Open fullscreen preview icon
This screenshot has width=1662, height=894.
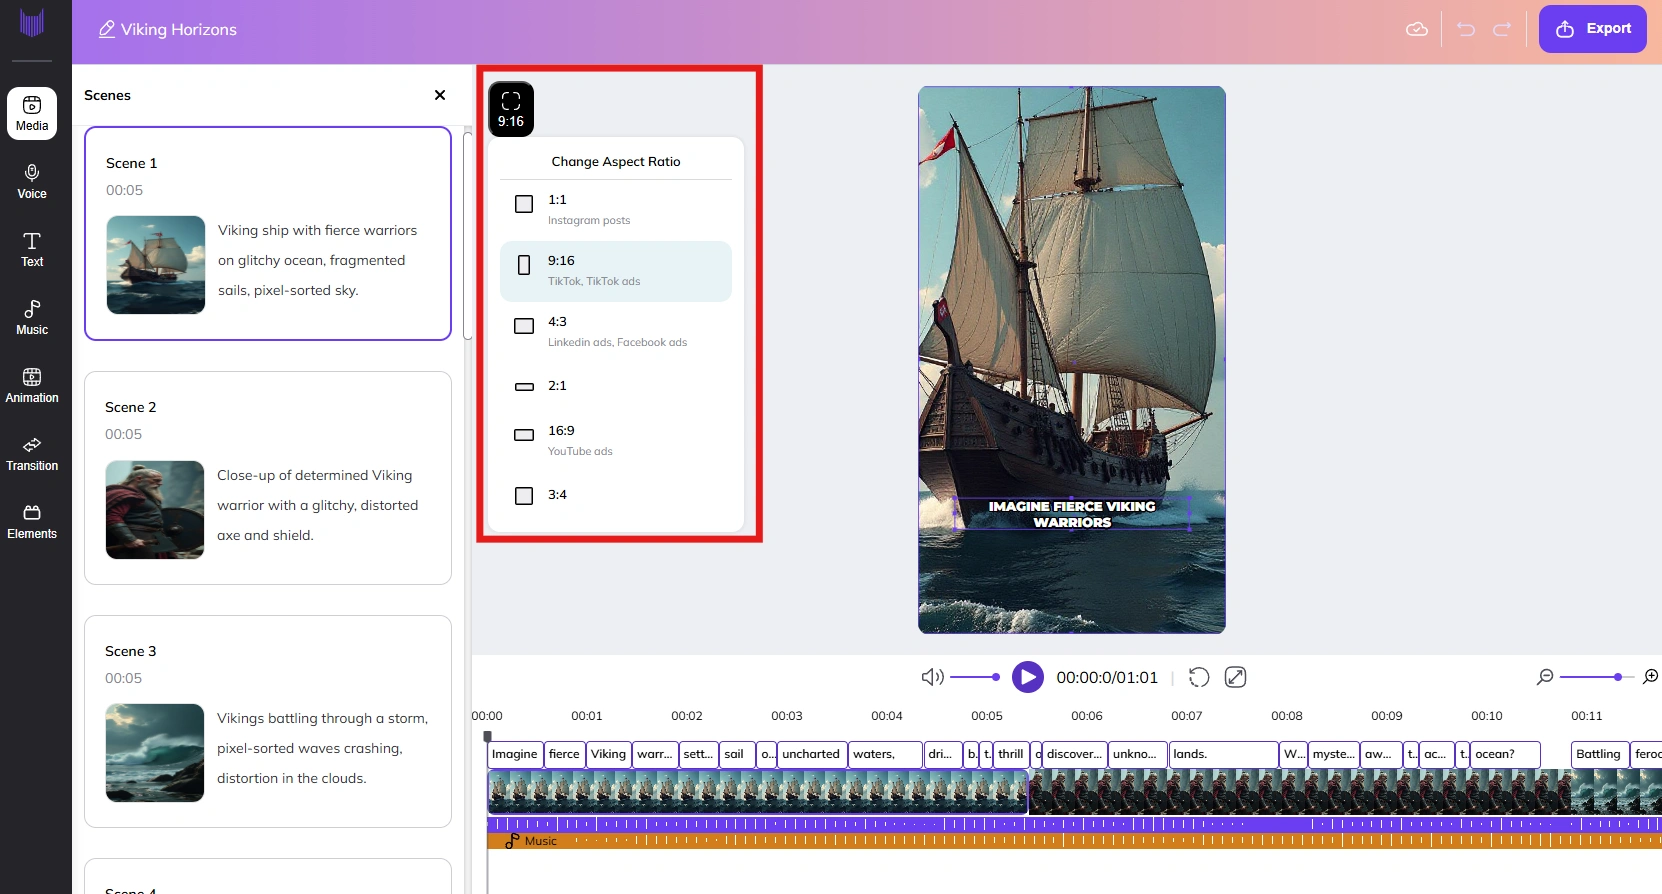click(x=1236, y=677)
